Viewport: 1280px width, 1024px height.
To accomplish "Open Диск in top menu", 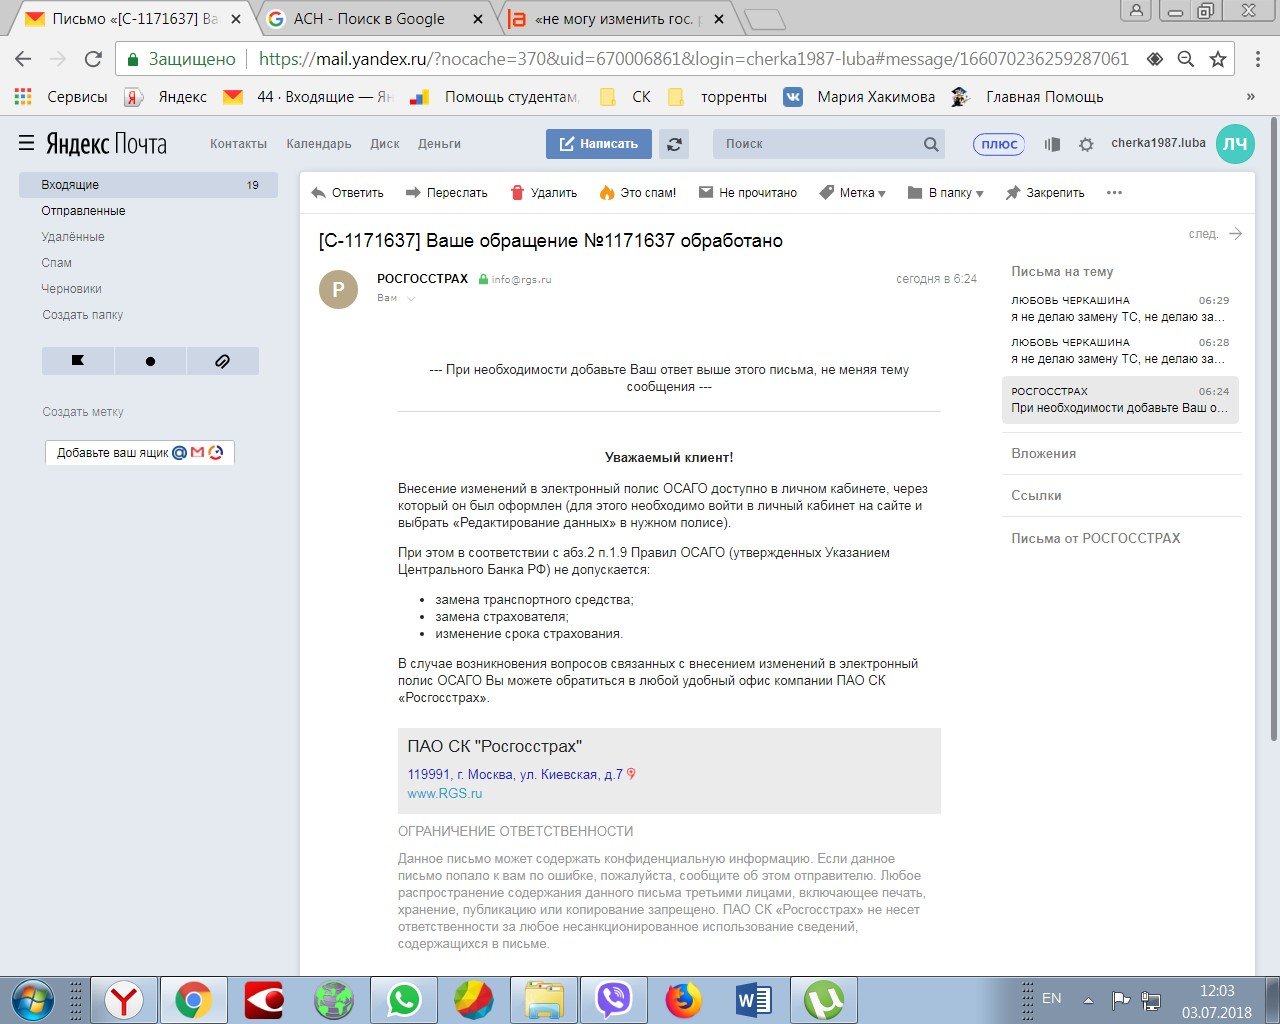I will [385, 144].
